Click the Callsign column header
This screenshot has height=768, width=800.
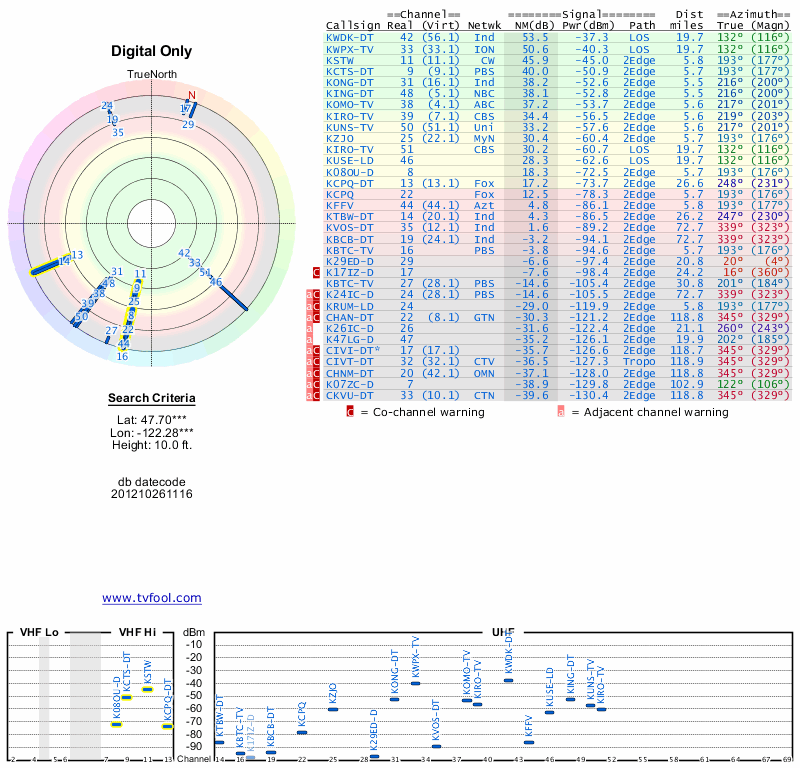click(353, 25)
